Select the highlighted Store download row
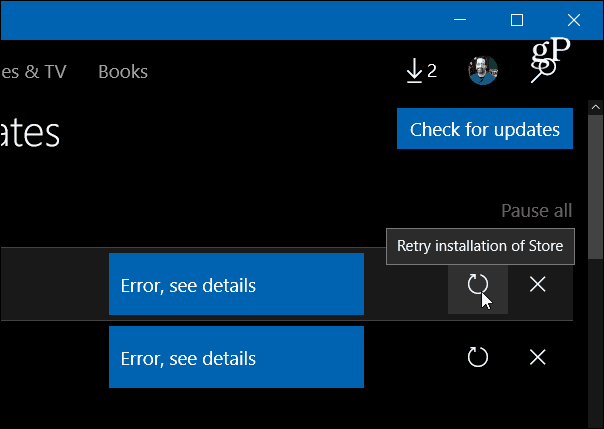 click(287, 284)
